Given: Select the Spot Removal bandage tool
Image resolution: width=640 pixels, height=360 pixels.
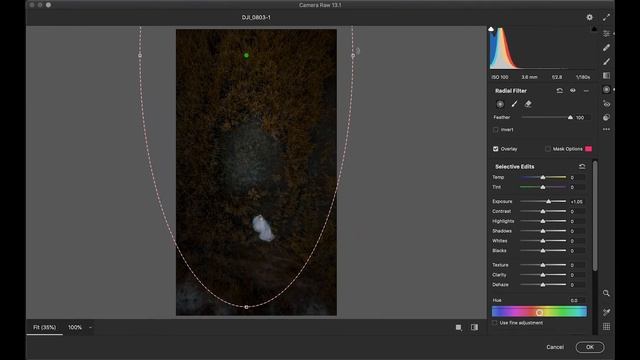Looking at the screenshot, I should 607,48.
